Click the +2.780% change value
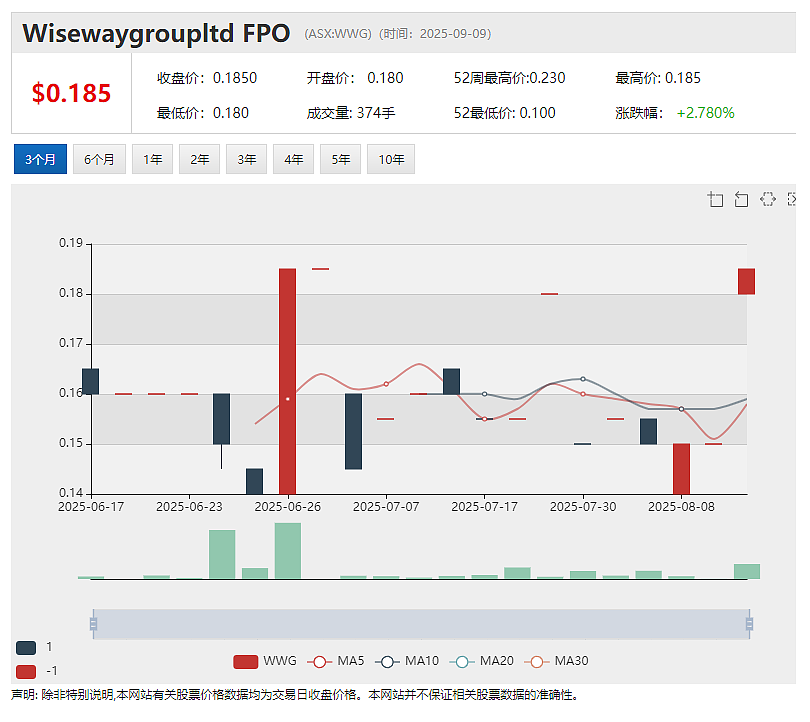Viewport: 810px width, 722px height. tap(706, 113)
